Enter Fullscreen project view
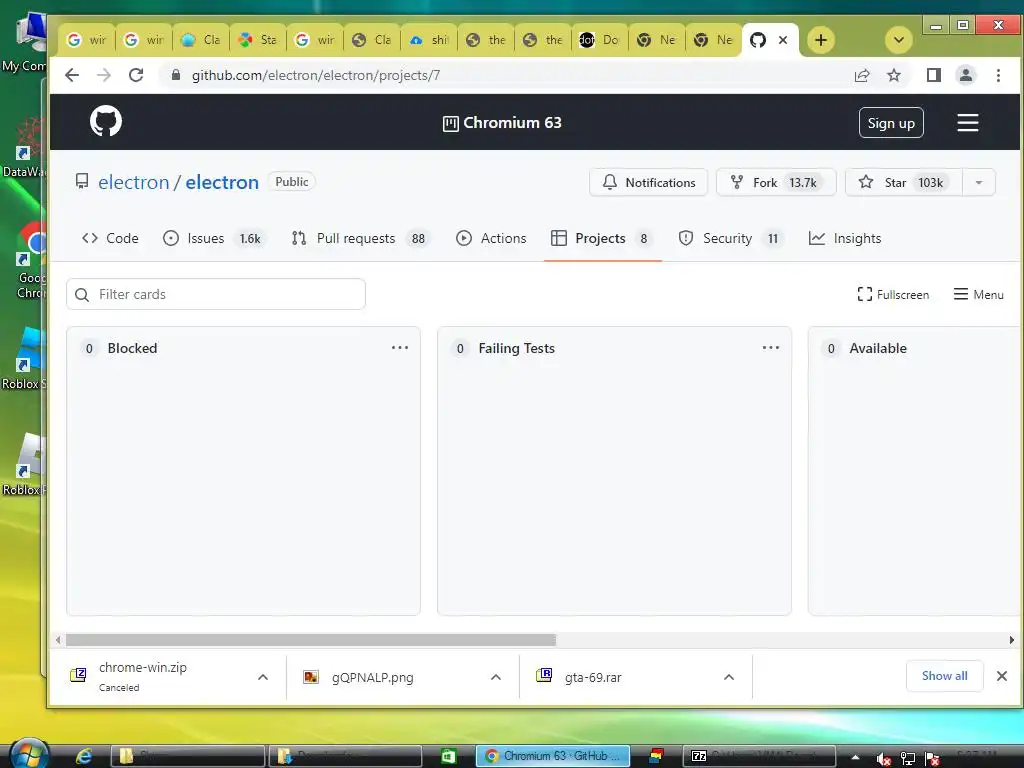The height and width of the screenshot is (768, 1024). 893,295
